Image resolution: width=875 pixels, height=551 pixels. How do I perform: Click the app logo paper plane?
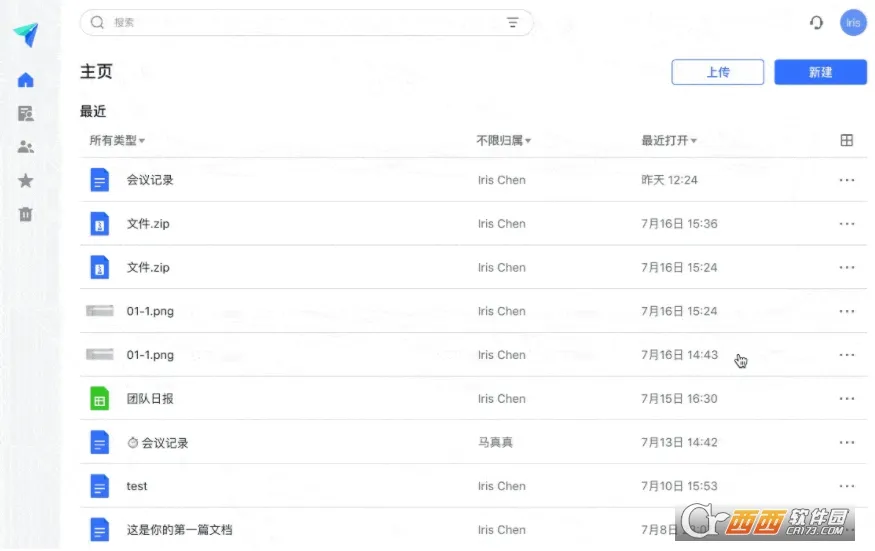pos(26,36)
